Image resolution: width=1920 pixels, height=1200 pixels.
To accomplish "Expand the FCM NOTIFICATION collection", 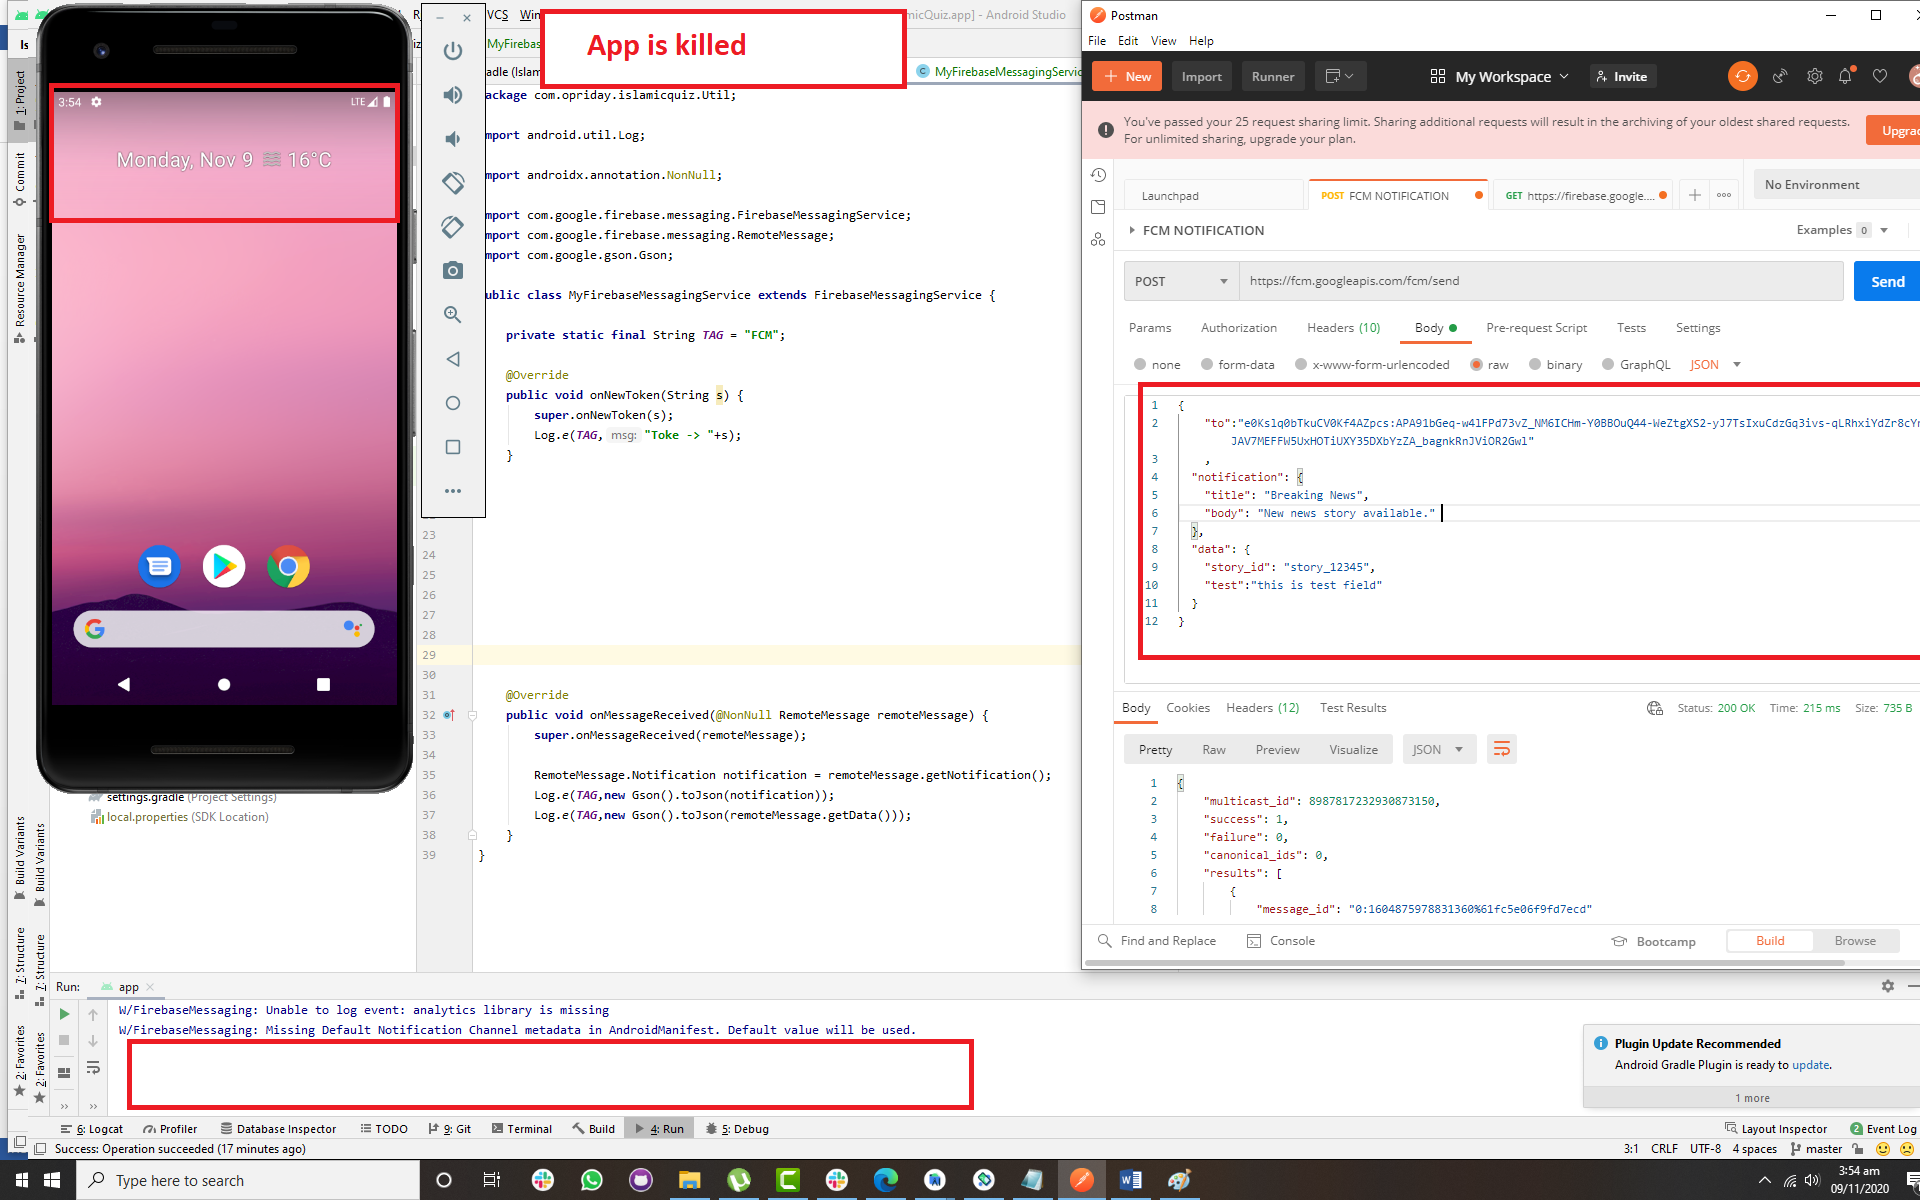I will (x=1133, y=231).
